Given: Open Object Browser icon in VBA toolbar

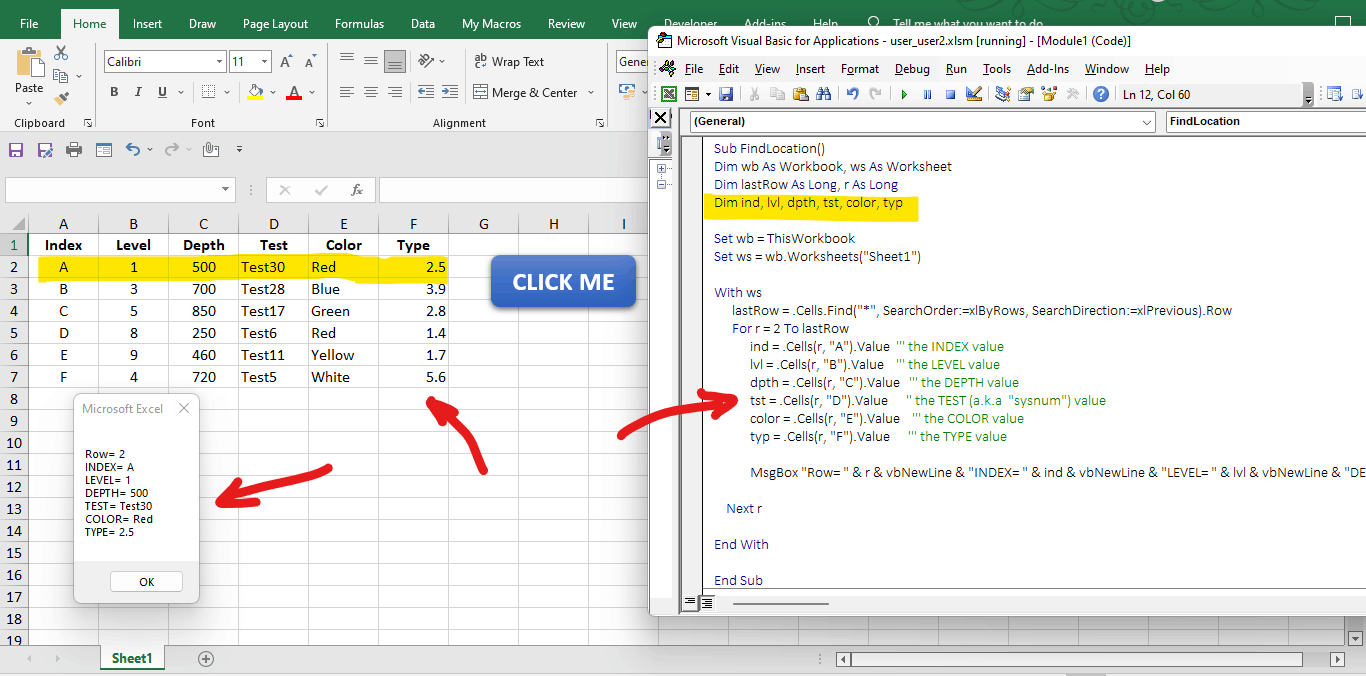Looking at the screenshot, I should pyautogui.click(x=1049, y=95).
